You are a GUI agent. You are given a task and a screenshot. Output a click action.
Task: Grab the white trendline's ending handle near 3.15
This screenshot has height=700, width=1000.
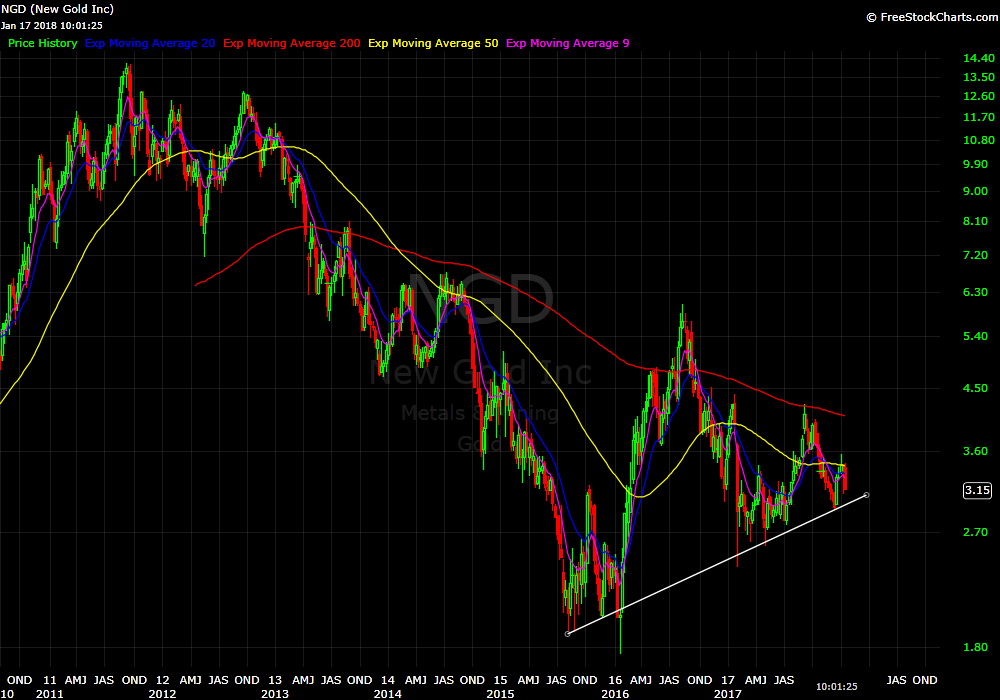(x=866, y=495)
